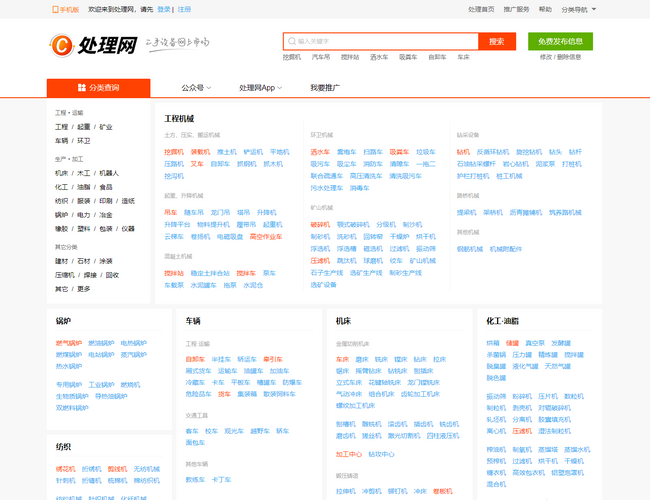The height and width of the screenshot is (500, 650).
Task: Click the 处理网 logo icon
Action: click(x=61, y=45)
